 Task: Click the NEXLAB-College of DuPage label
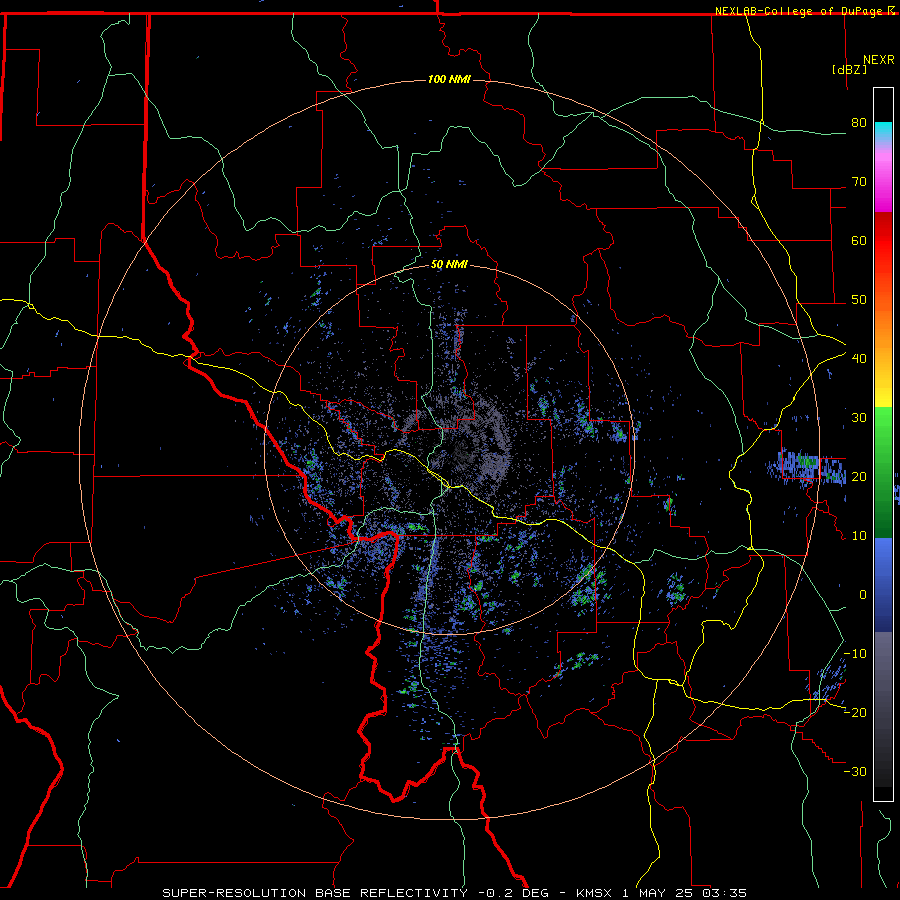click(805, 11)
